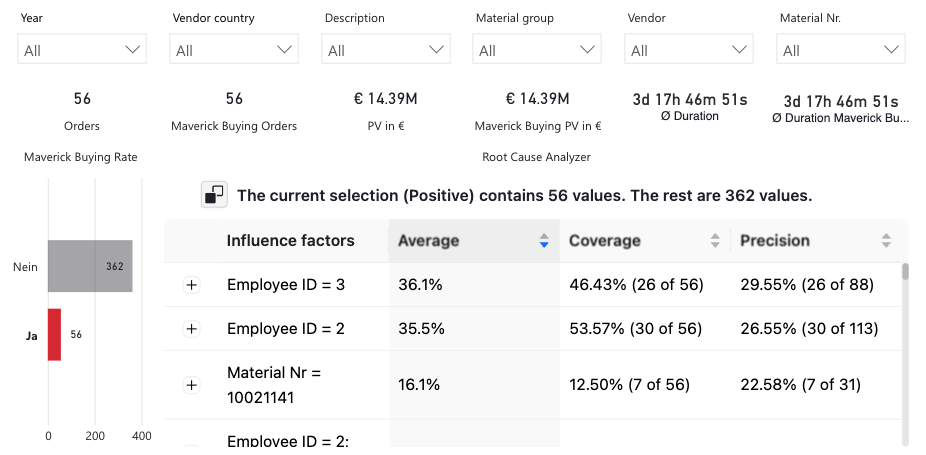This screenshot has width=926, height=455.
Task: Click the Influence factors column header
Action: 290,241
